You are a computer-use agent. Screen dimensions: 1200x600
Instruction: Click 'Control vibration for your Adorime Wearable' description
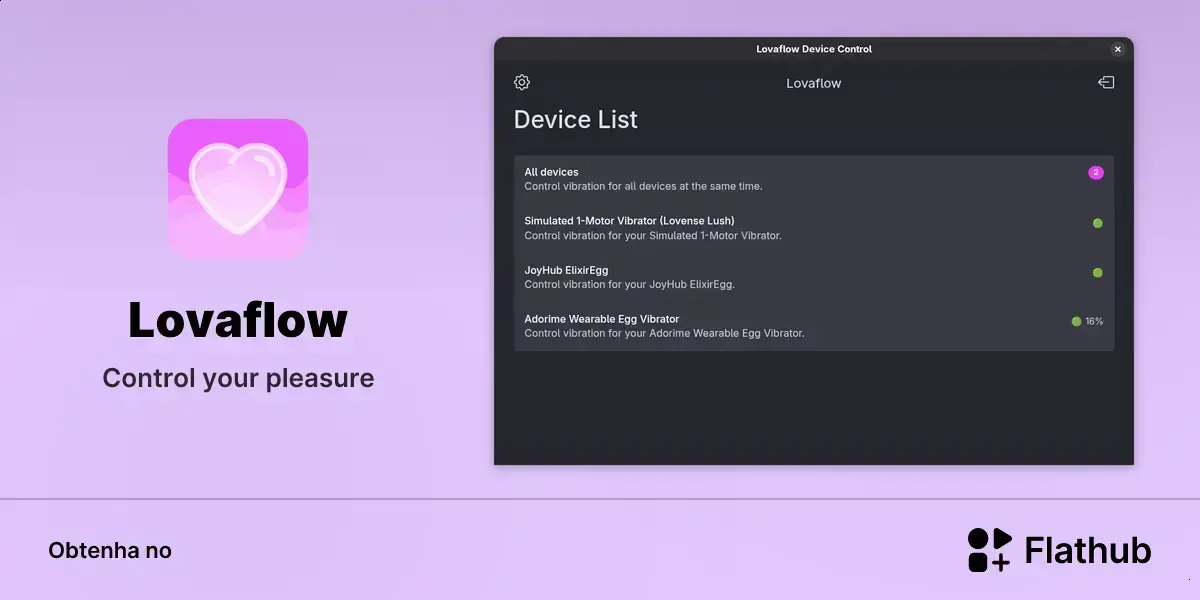(664, 333)
